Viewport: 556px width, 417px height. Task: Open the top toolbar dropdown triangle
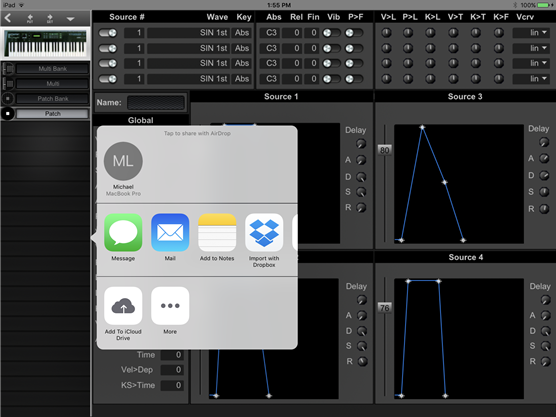(71, 19)
